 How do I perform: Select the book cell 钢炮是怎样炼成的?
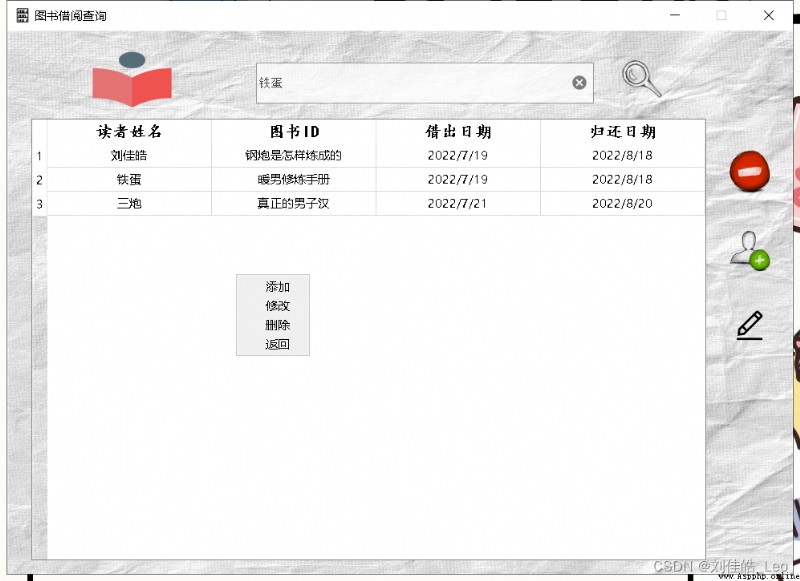click(x=294, y=156)
